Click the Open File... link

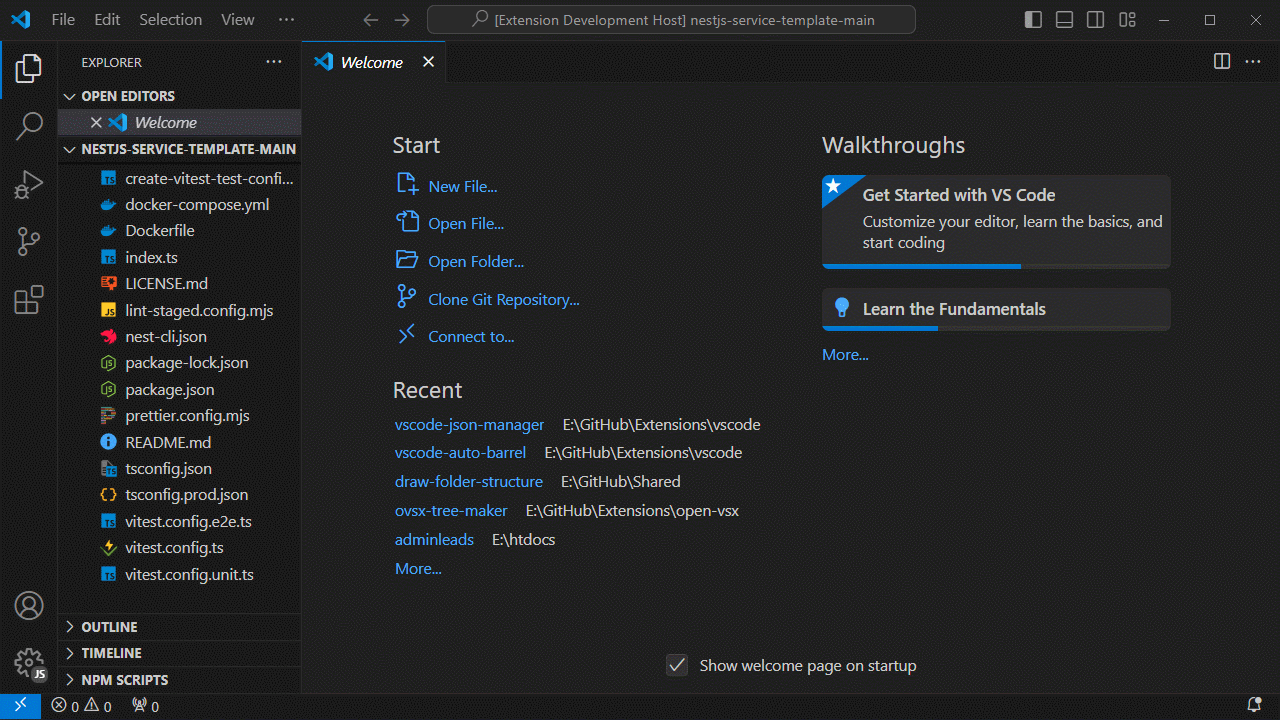pyautogui.click(x=466, y=224)
